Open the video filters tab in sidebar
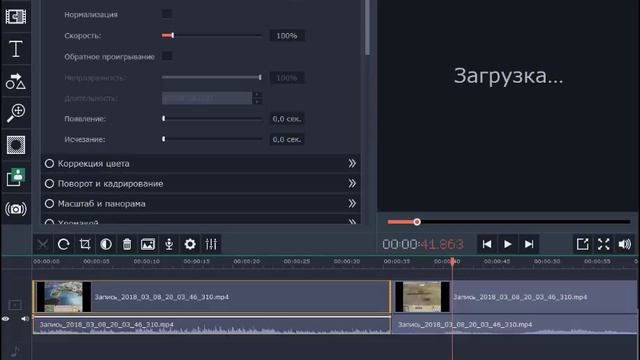640x360 pixels. (16, 17)
